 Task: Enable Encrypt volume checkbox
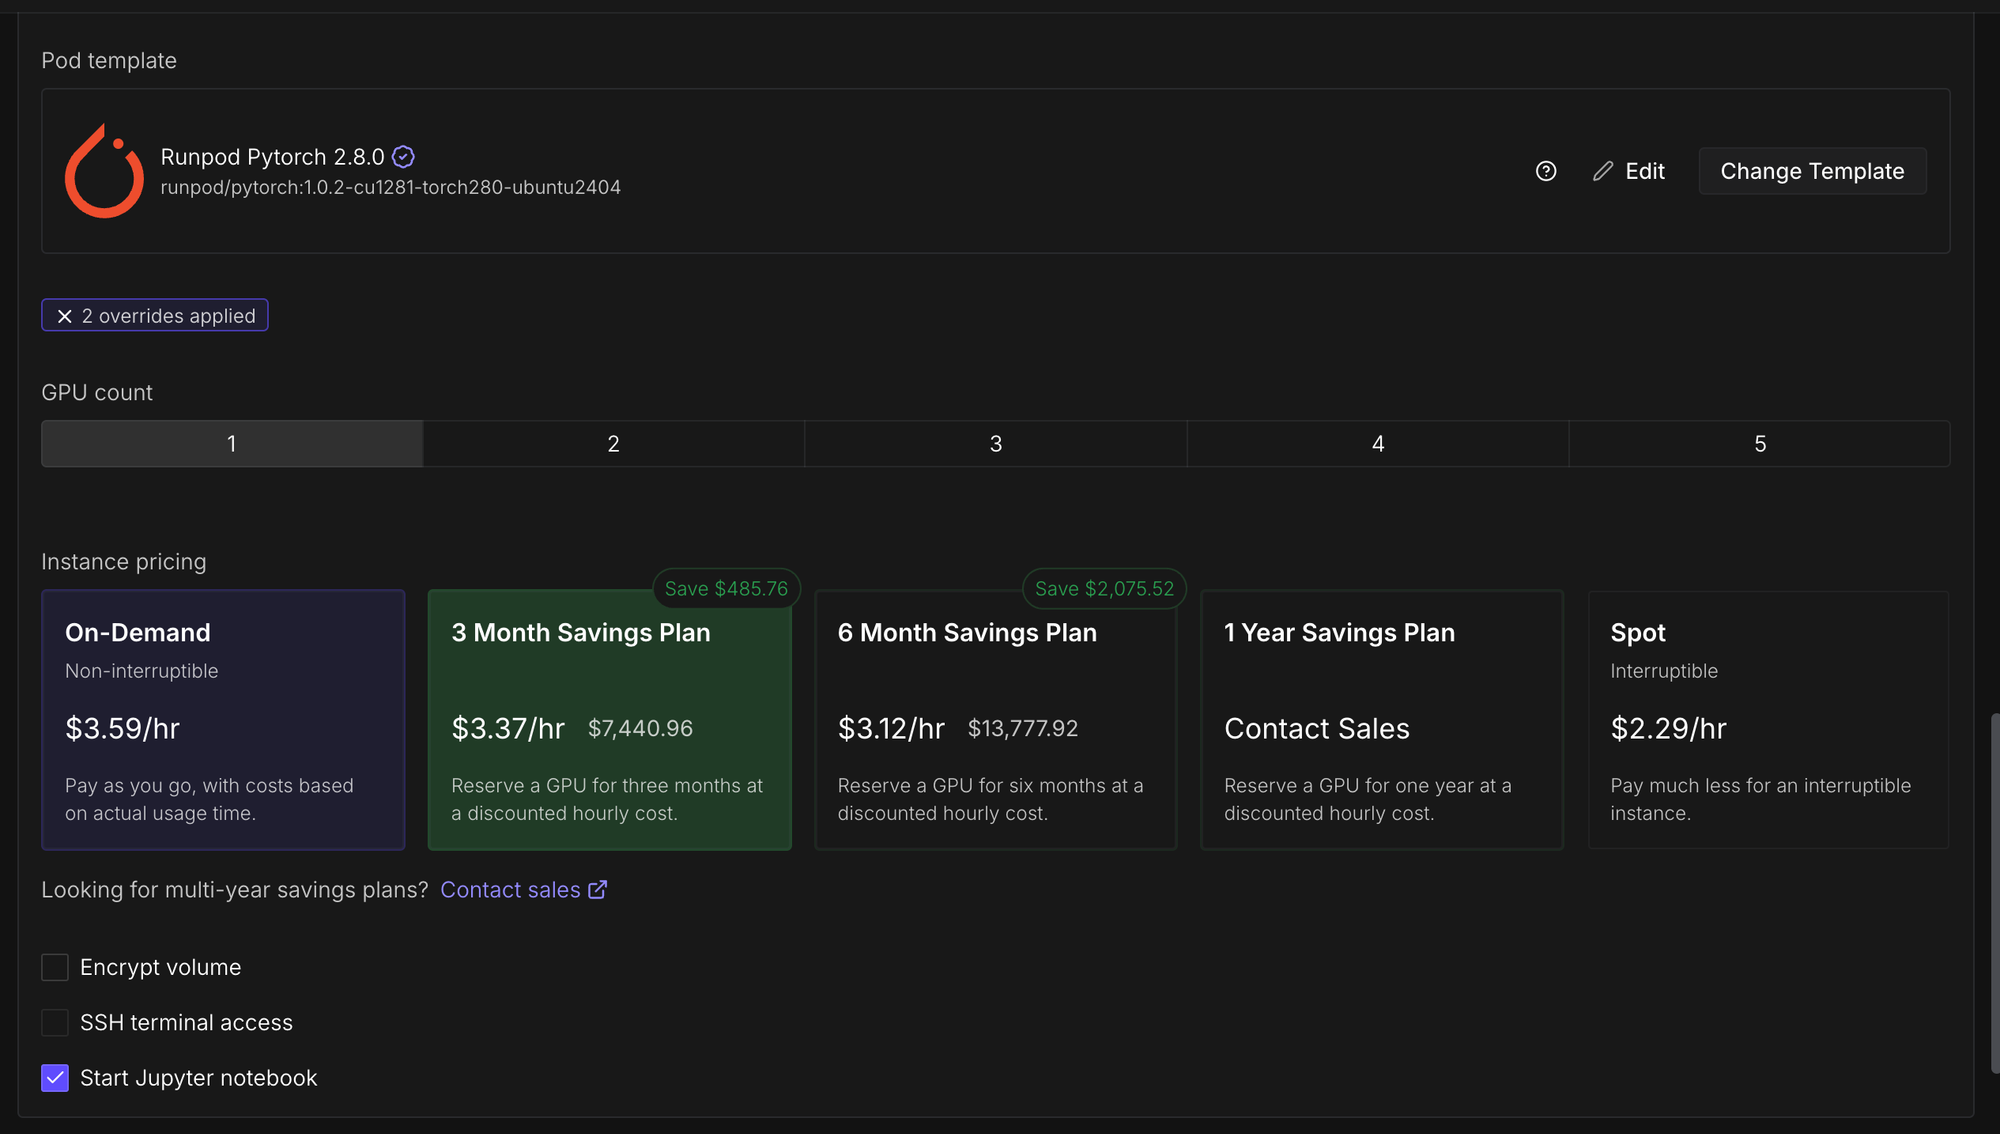pos(55,967)
